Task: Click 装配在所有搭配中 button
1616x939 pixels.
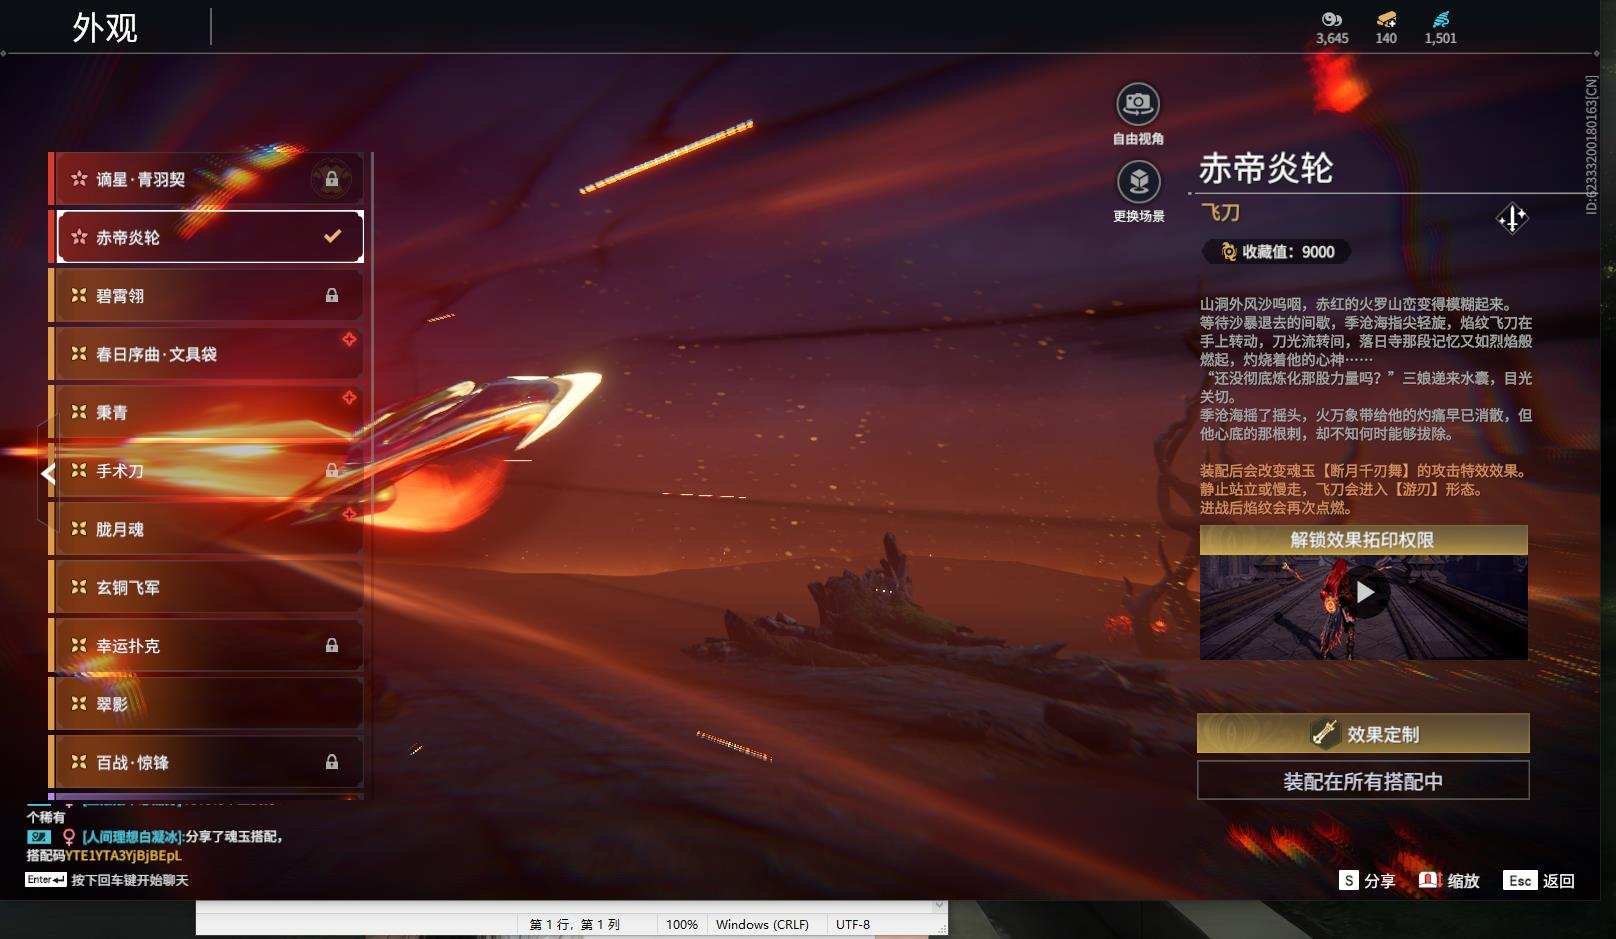Action: click(1363, 781)
